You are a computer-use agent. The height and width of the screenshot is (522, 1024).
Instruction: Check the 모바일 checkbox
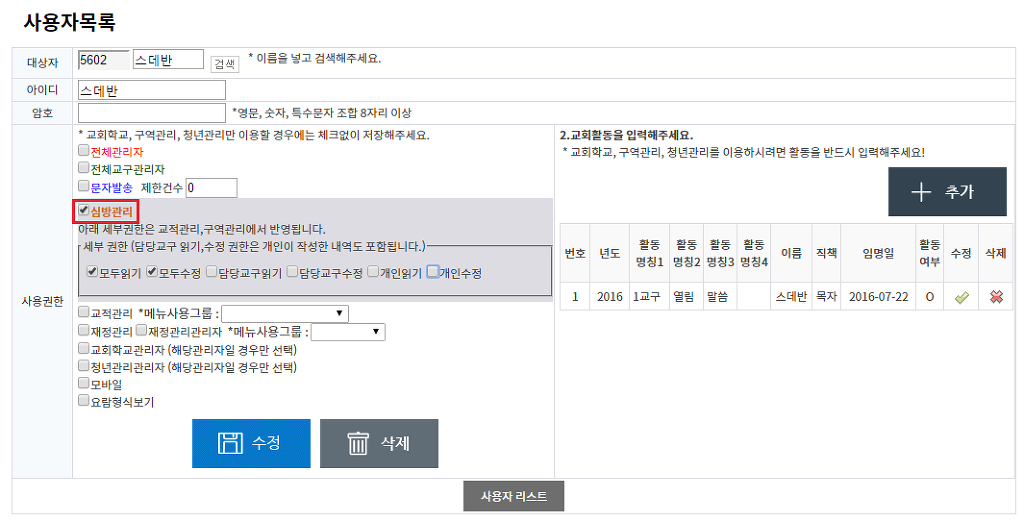point(84,382)
